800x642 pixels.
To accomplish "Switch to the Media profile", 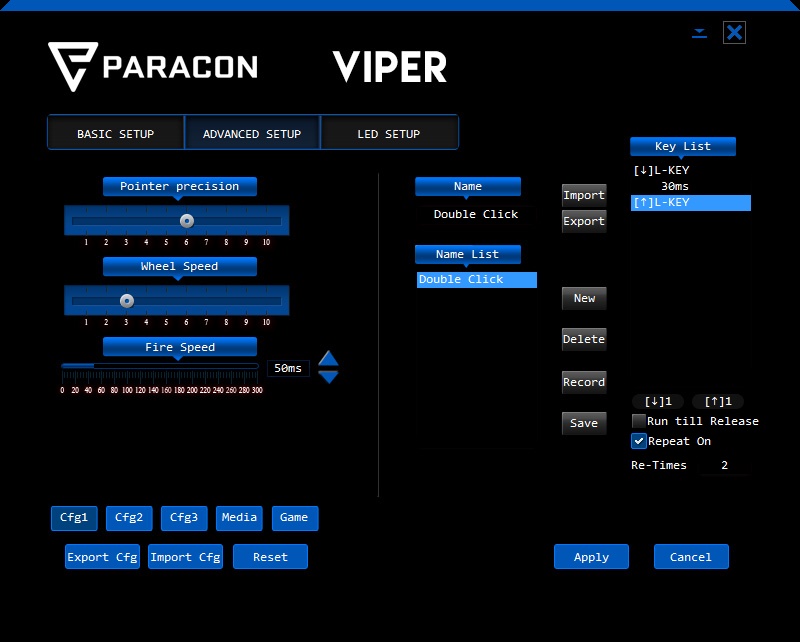I will [x=239, y=518].
